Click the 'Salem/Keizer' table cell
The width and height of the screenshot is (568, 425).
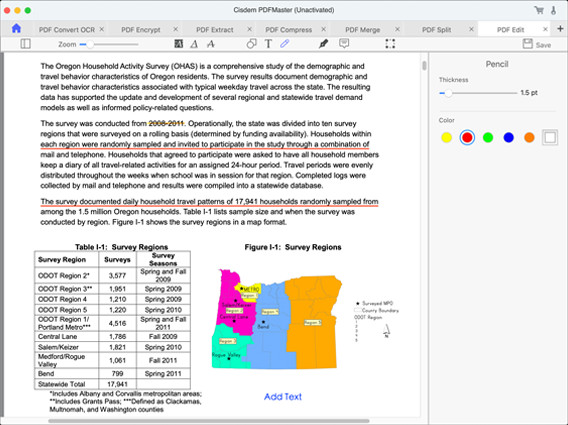click(x=66, y=347)
